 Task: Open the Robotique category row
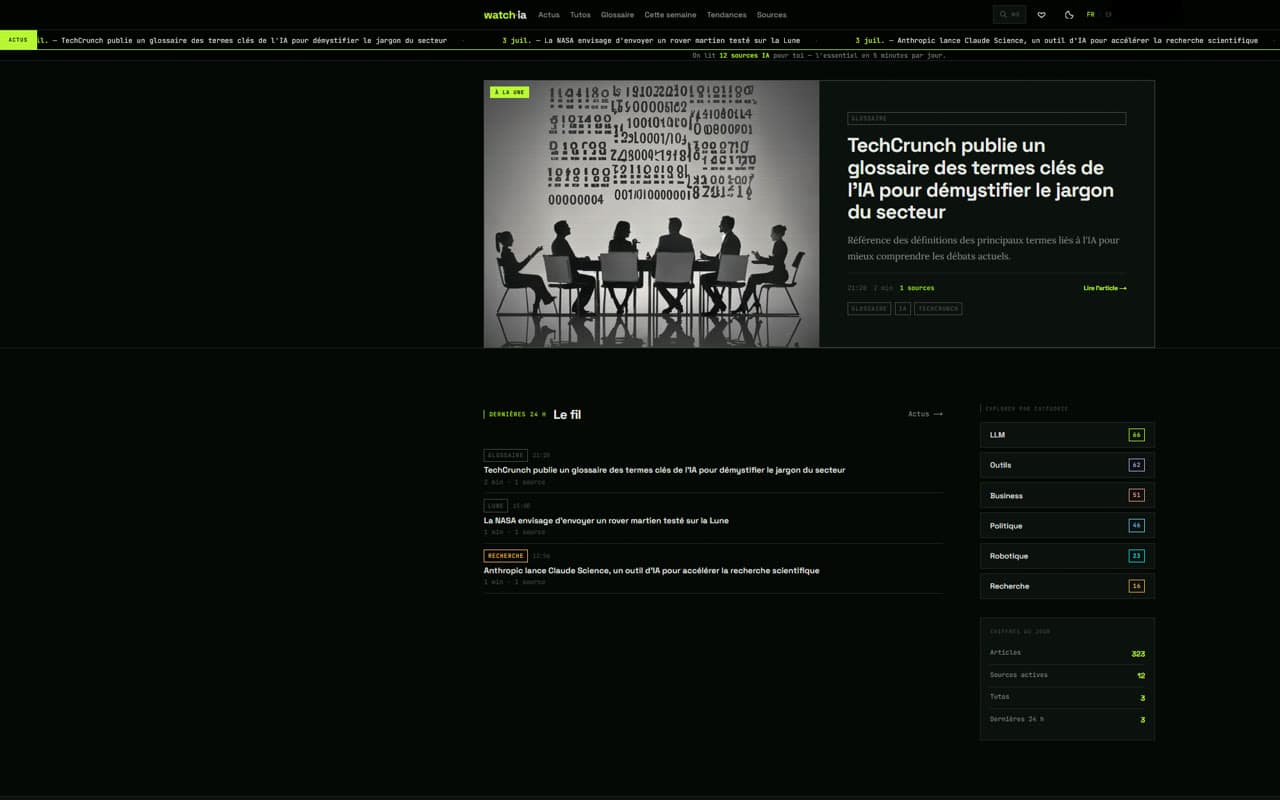click(1067, 556)
